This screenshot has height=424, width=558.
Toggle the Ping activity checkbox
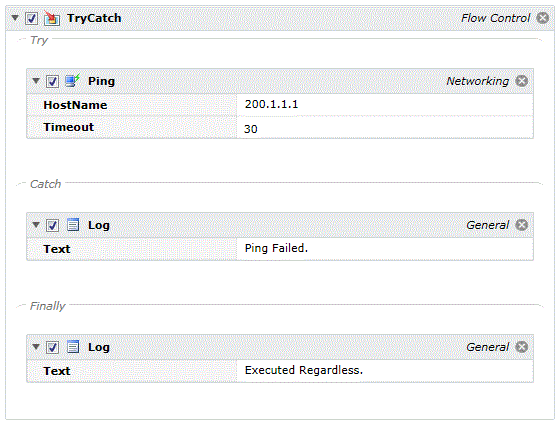tap(52, 81)
